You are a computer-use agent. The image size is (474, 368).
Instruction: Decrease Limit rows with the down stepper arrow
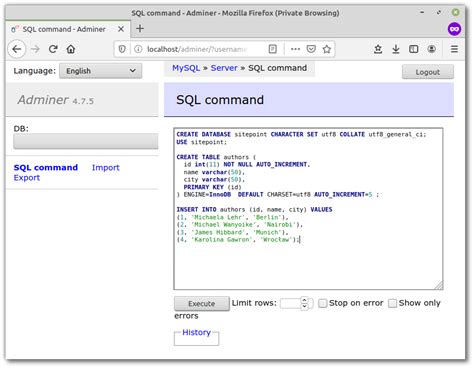pos(304,307)
